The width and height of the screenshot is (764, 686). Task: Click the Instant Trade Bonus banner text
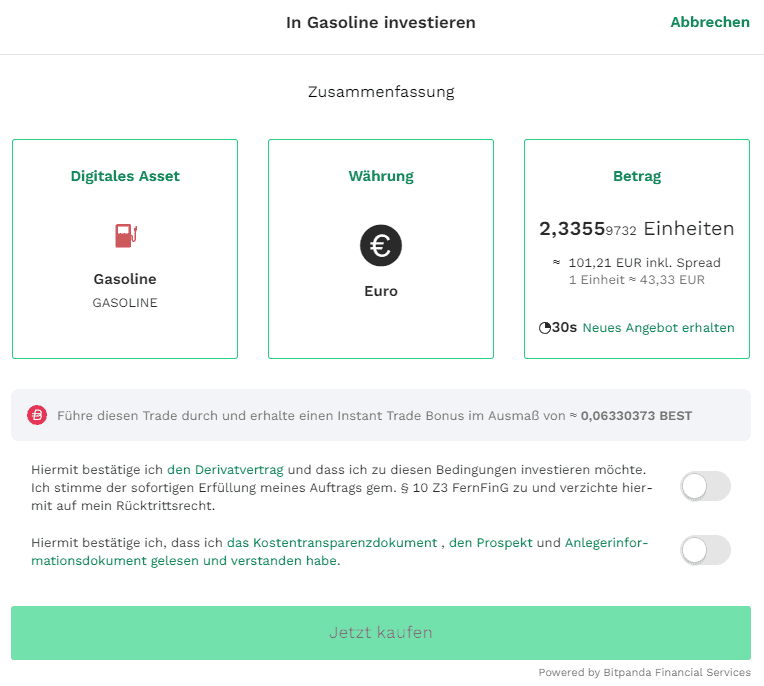[x=374, y=416]
